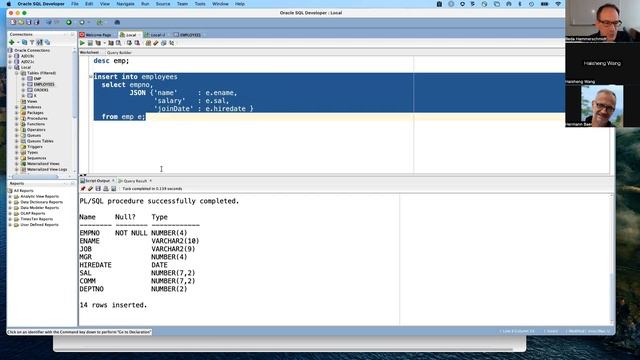Expand the EMPLOYEES table node

[x=23, y=84]
